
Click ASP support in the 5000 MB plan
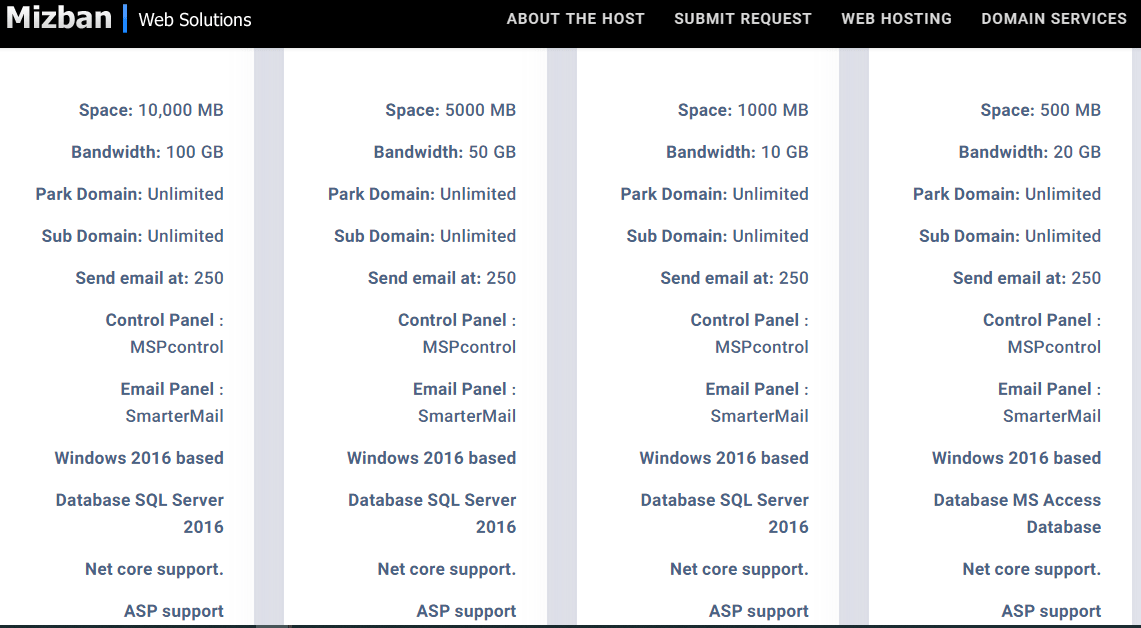point(466,611)
